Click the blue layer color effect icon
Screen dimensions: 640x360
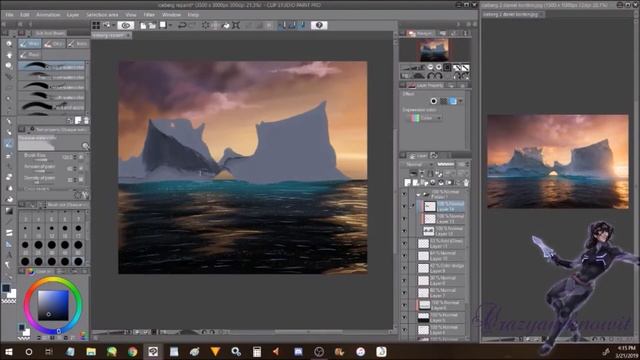tap(453, 101)
